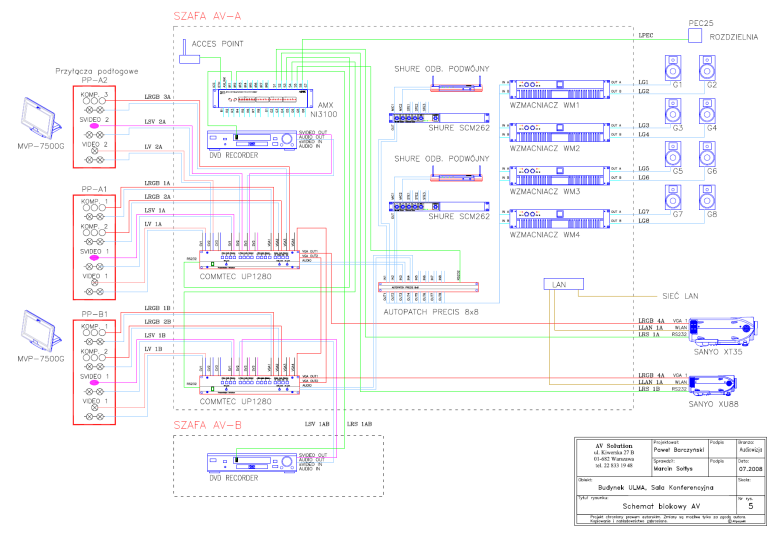Click the LPEC cable label
Viewport: 775px width, 537px height.
click(x=646, y=35)
